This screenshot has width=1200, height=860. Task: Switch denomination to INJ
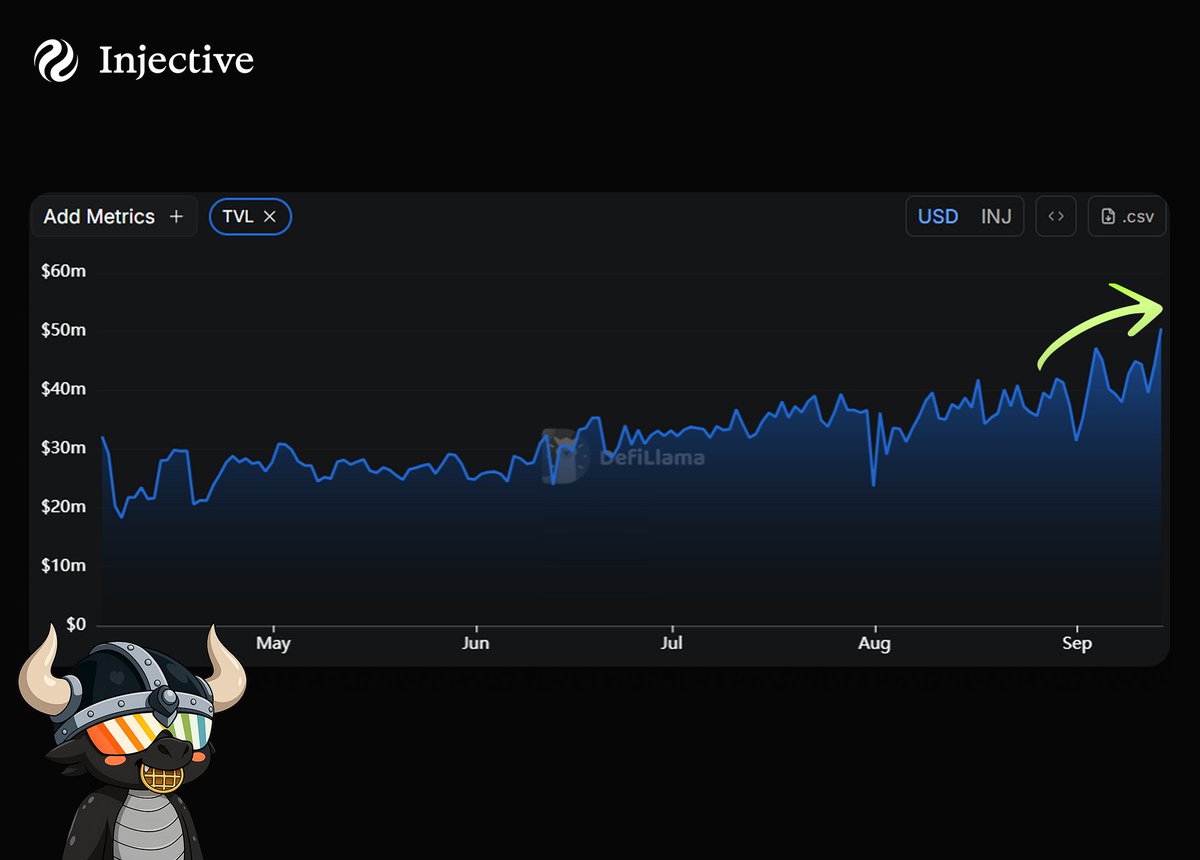coord(996,216)
